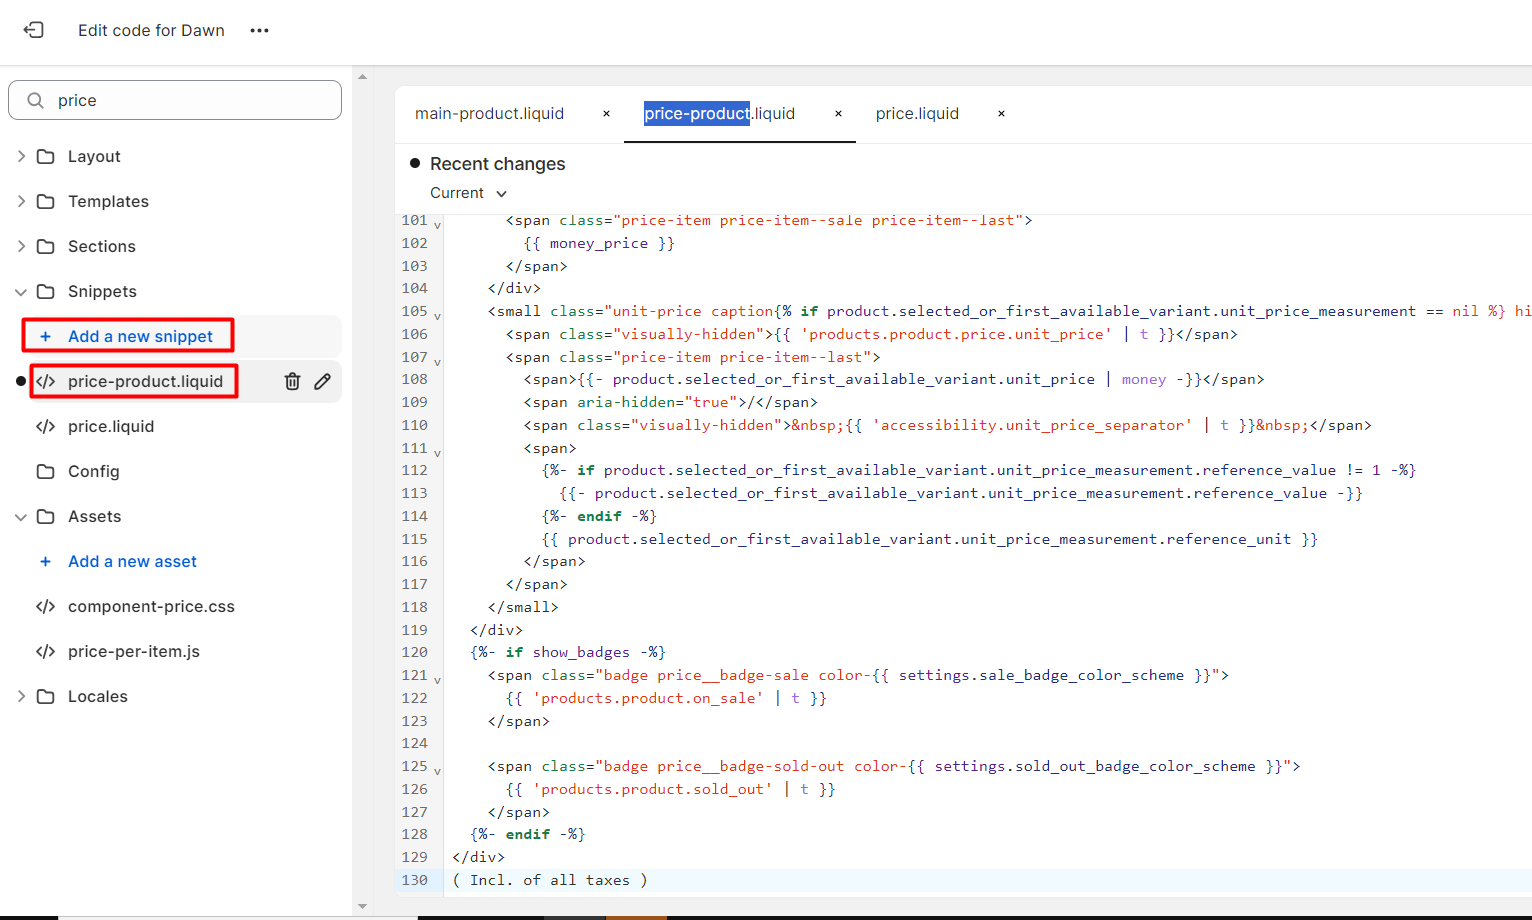Click the Layout folder icon
The height and width of the screenshot is (920, 1532).
pos(45,156)
